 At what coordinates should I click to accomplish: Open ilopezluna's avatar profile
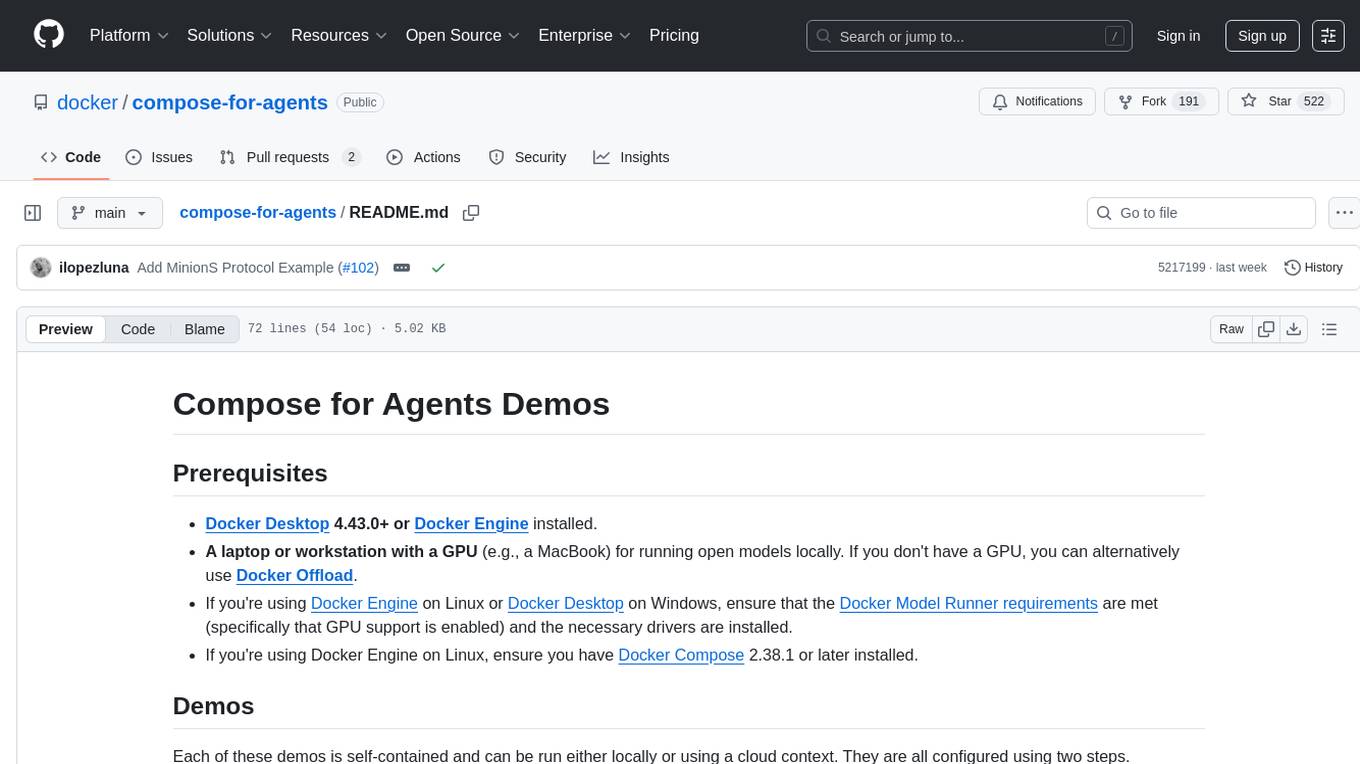(41, 268)
